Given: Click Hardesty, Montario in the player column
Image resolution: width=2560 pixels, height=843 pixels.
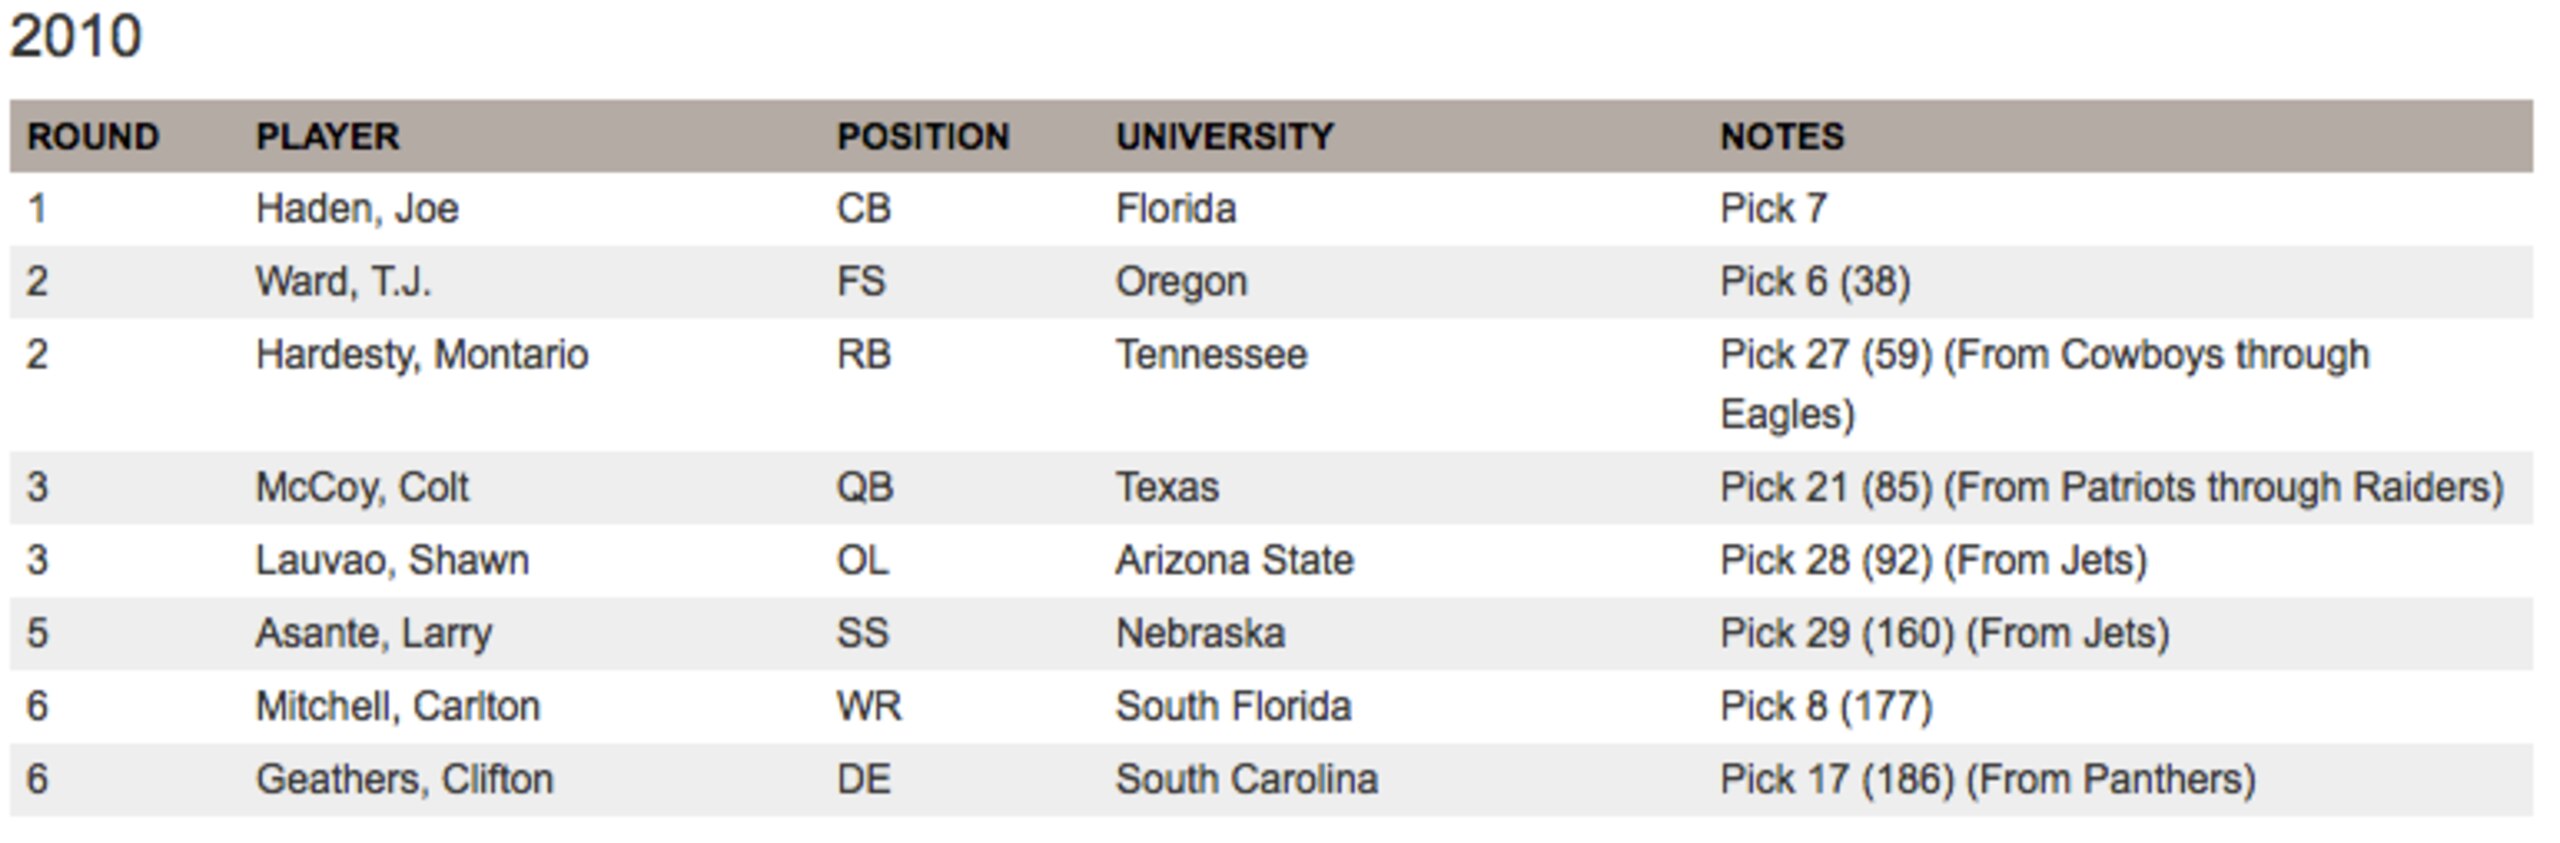Looking at the screenshot, I should 422,356.
